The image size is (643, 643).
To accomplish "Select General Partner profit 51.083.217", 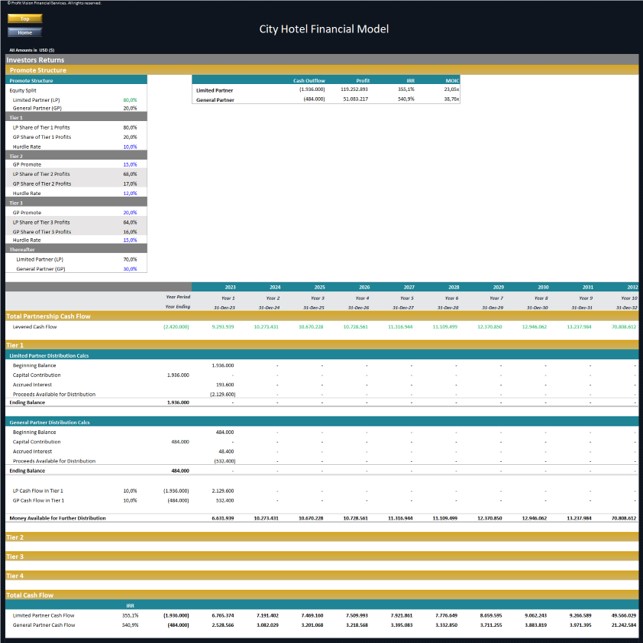I will [355, 99].
